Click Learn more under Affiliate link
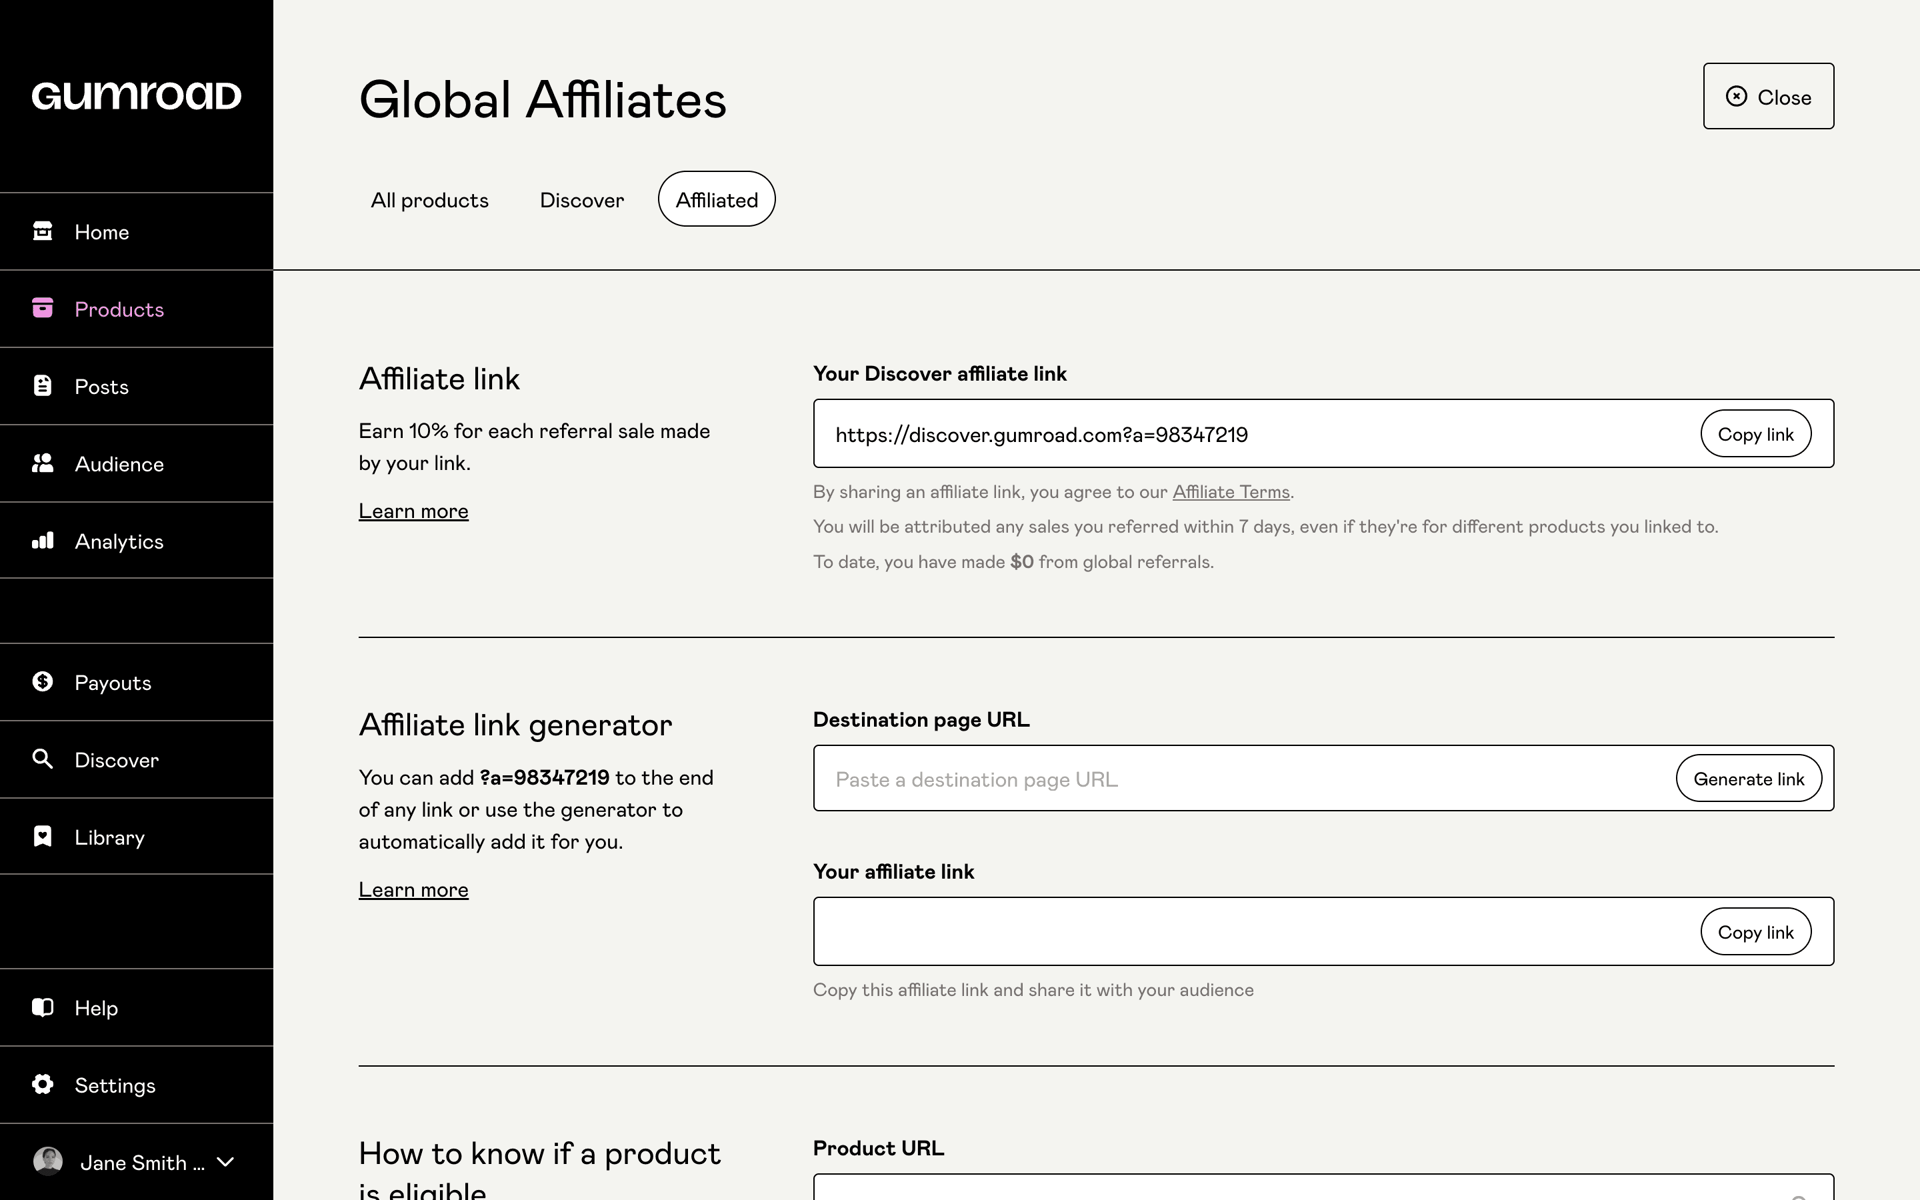Screen dimensions: 1920x1200 (413, 511)
